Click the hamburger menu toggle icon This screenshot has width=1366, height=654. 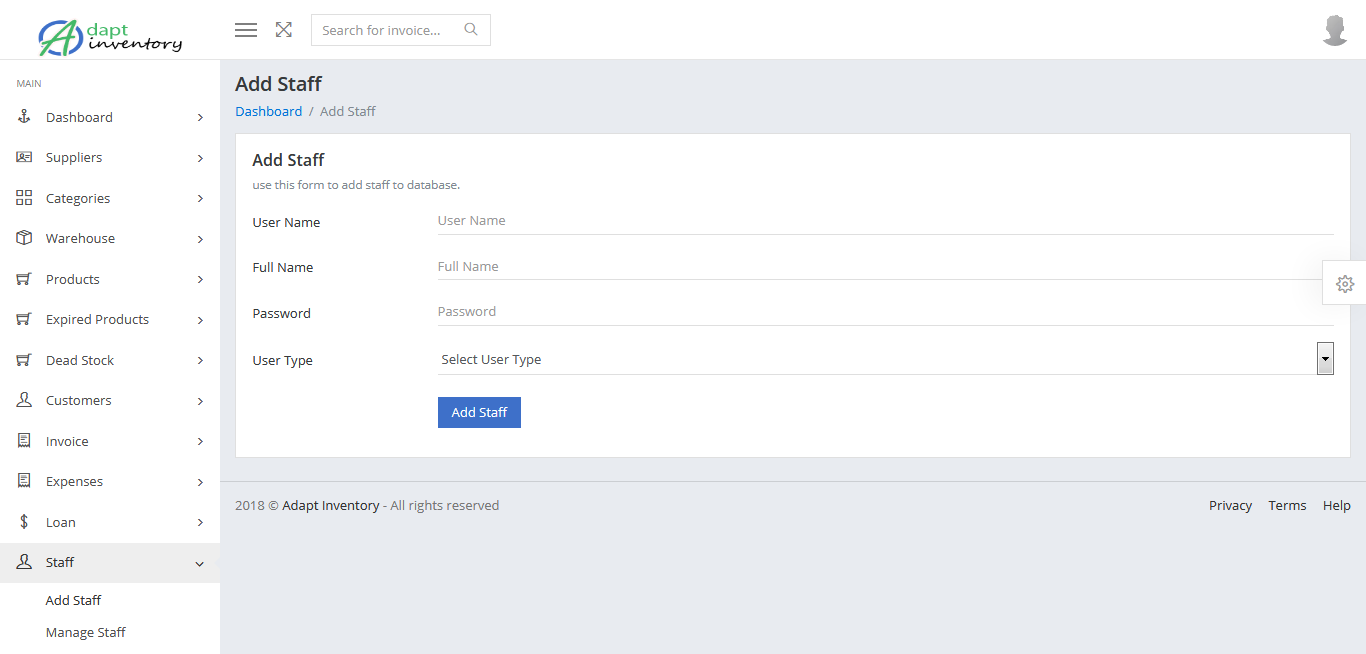(x=246, y=30)
